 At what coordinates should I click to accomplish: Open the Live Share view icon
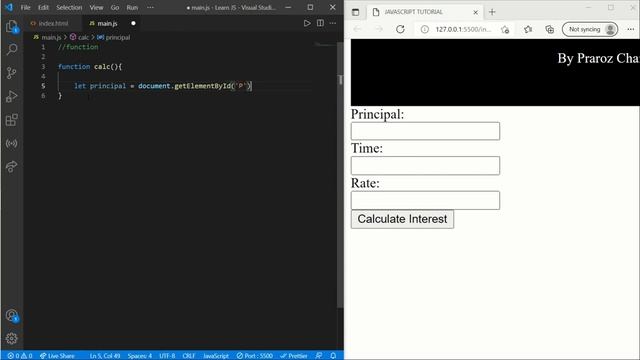point(12,167)
